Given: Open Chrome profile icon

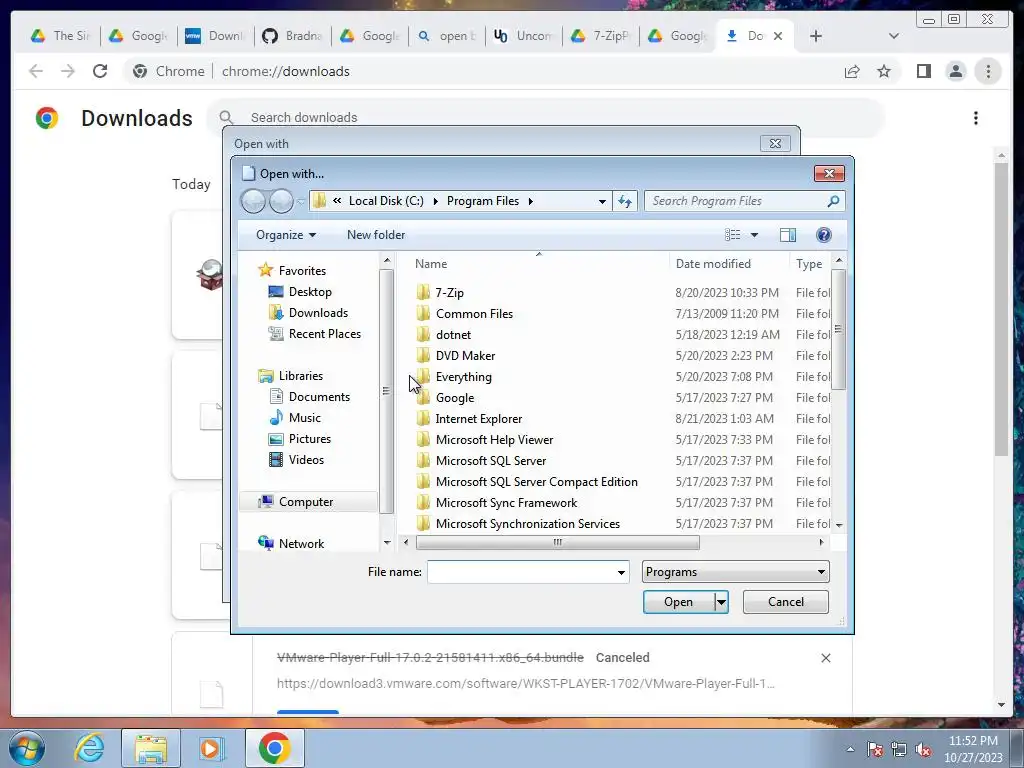Looking at the screenshot, I should (x=955, y=71).
